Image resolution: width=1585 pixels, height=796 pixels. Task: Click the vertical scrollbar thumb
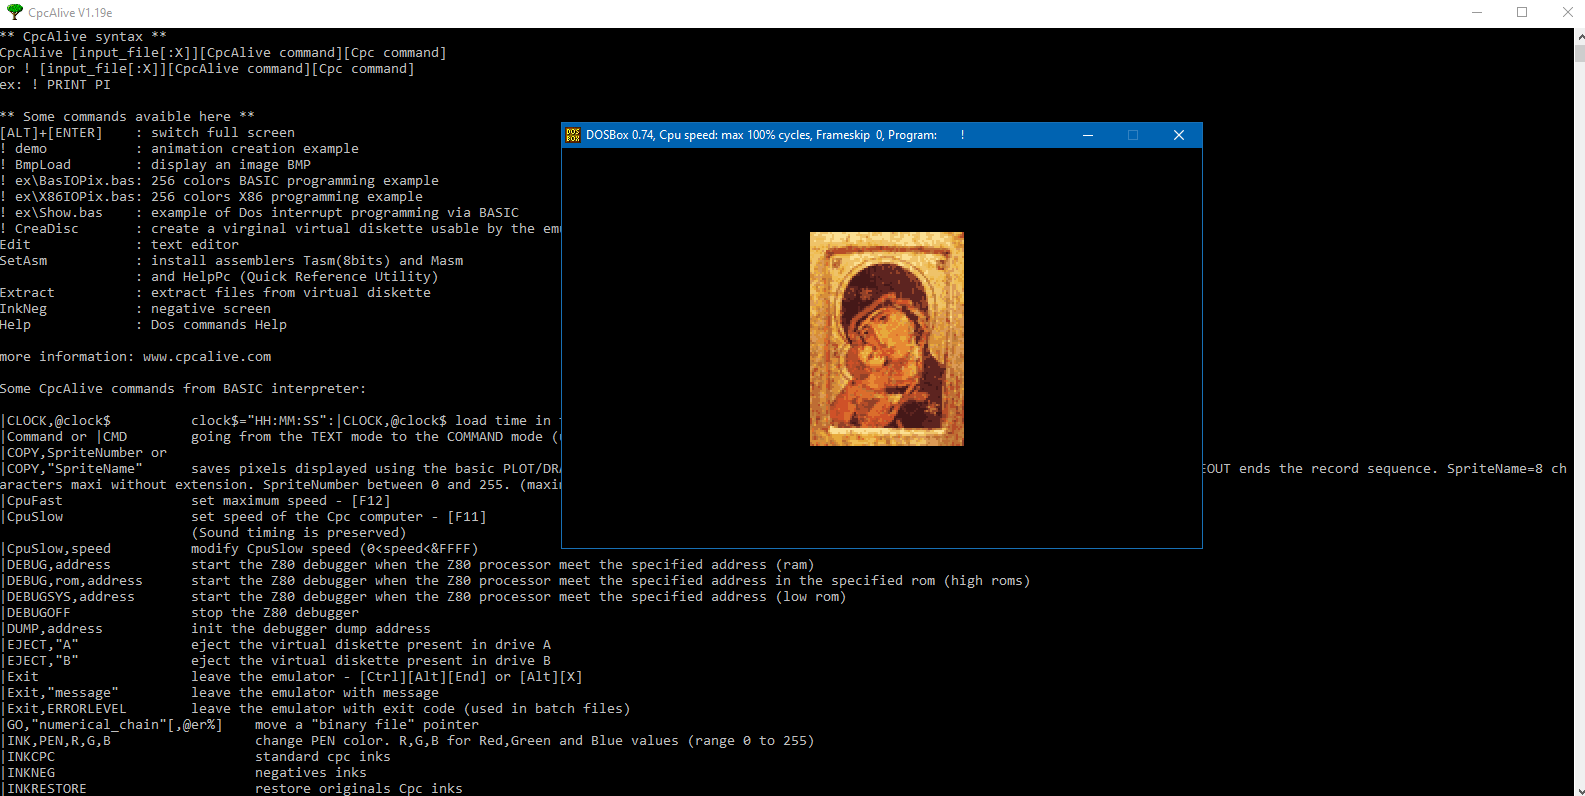click(x=1580, y=50)
